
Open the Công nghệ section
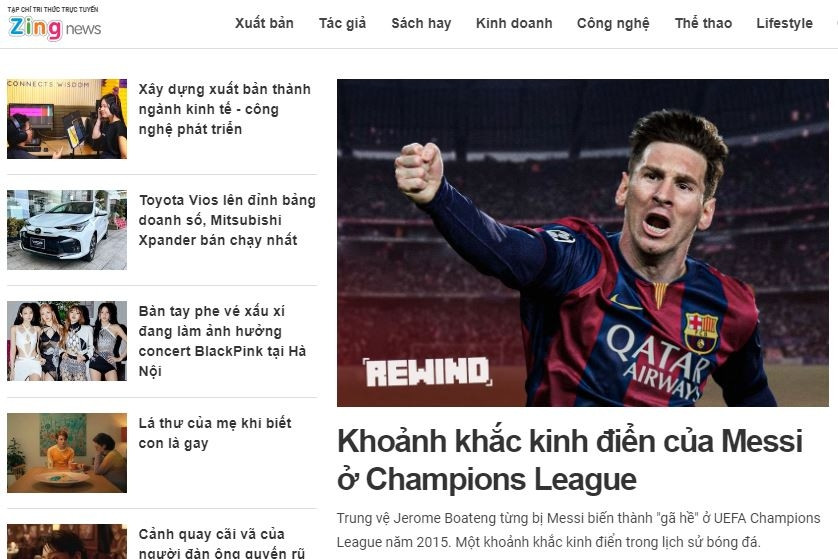pyautogui.click(x=613, y=24)
